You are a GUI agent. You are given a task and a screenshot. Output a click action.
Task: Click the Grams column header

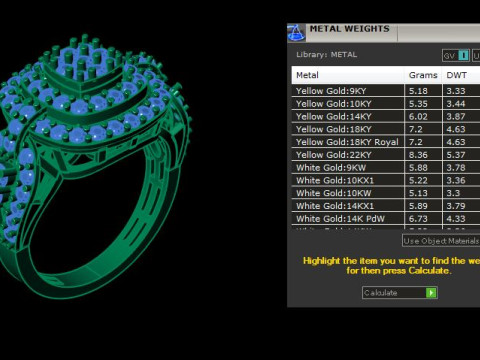[423, 75]
